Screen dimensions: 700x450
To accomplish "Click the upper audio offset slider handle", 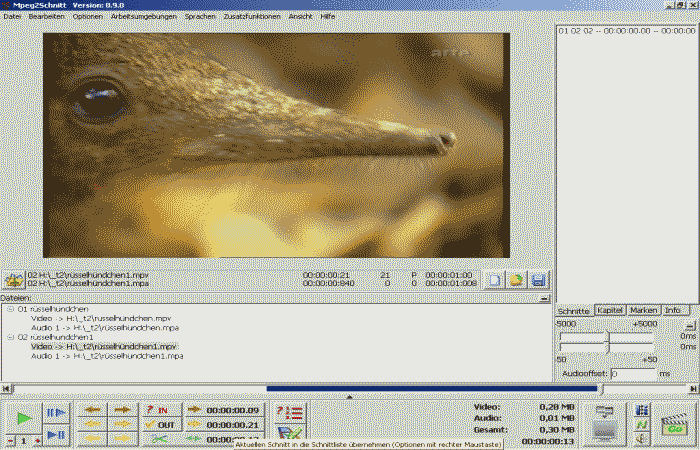I will 608,335.
